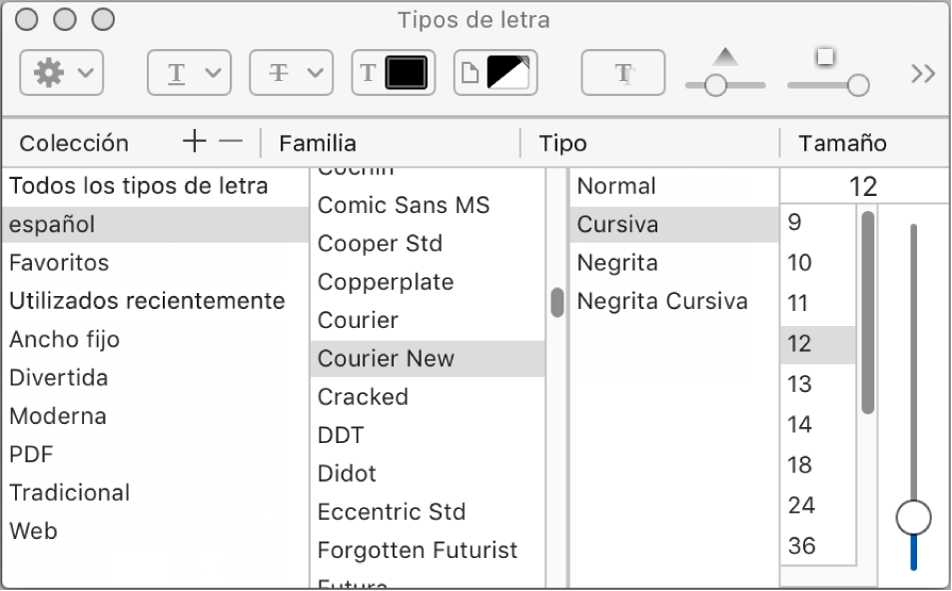Remove collection with the minus icon

[x=231, y=142]
